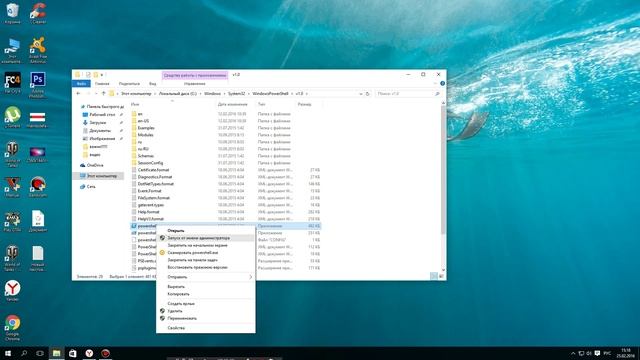Screen dimensions: 640x360
Task: Choose Удалить in context menu
Action: click(206, 311)
